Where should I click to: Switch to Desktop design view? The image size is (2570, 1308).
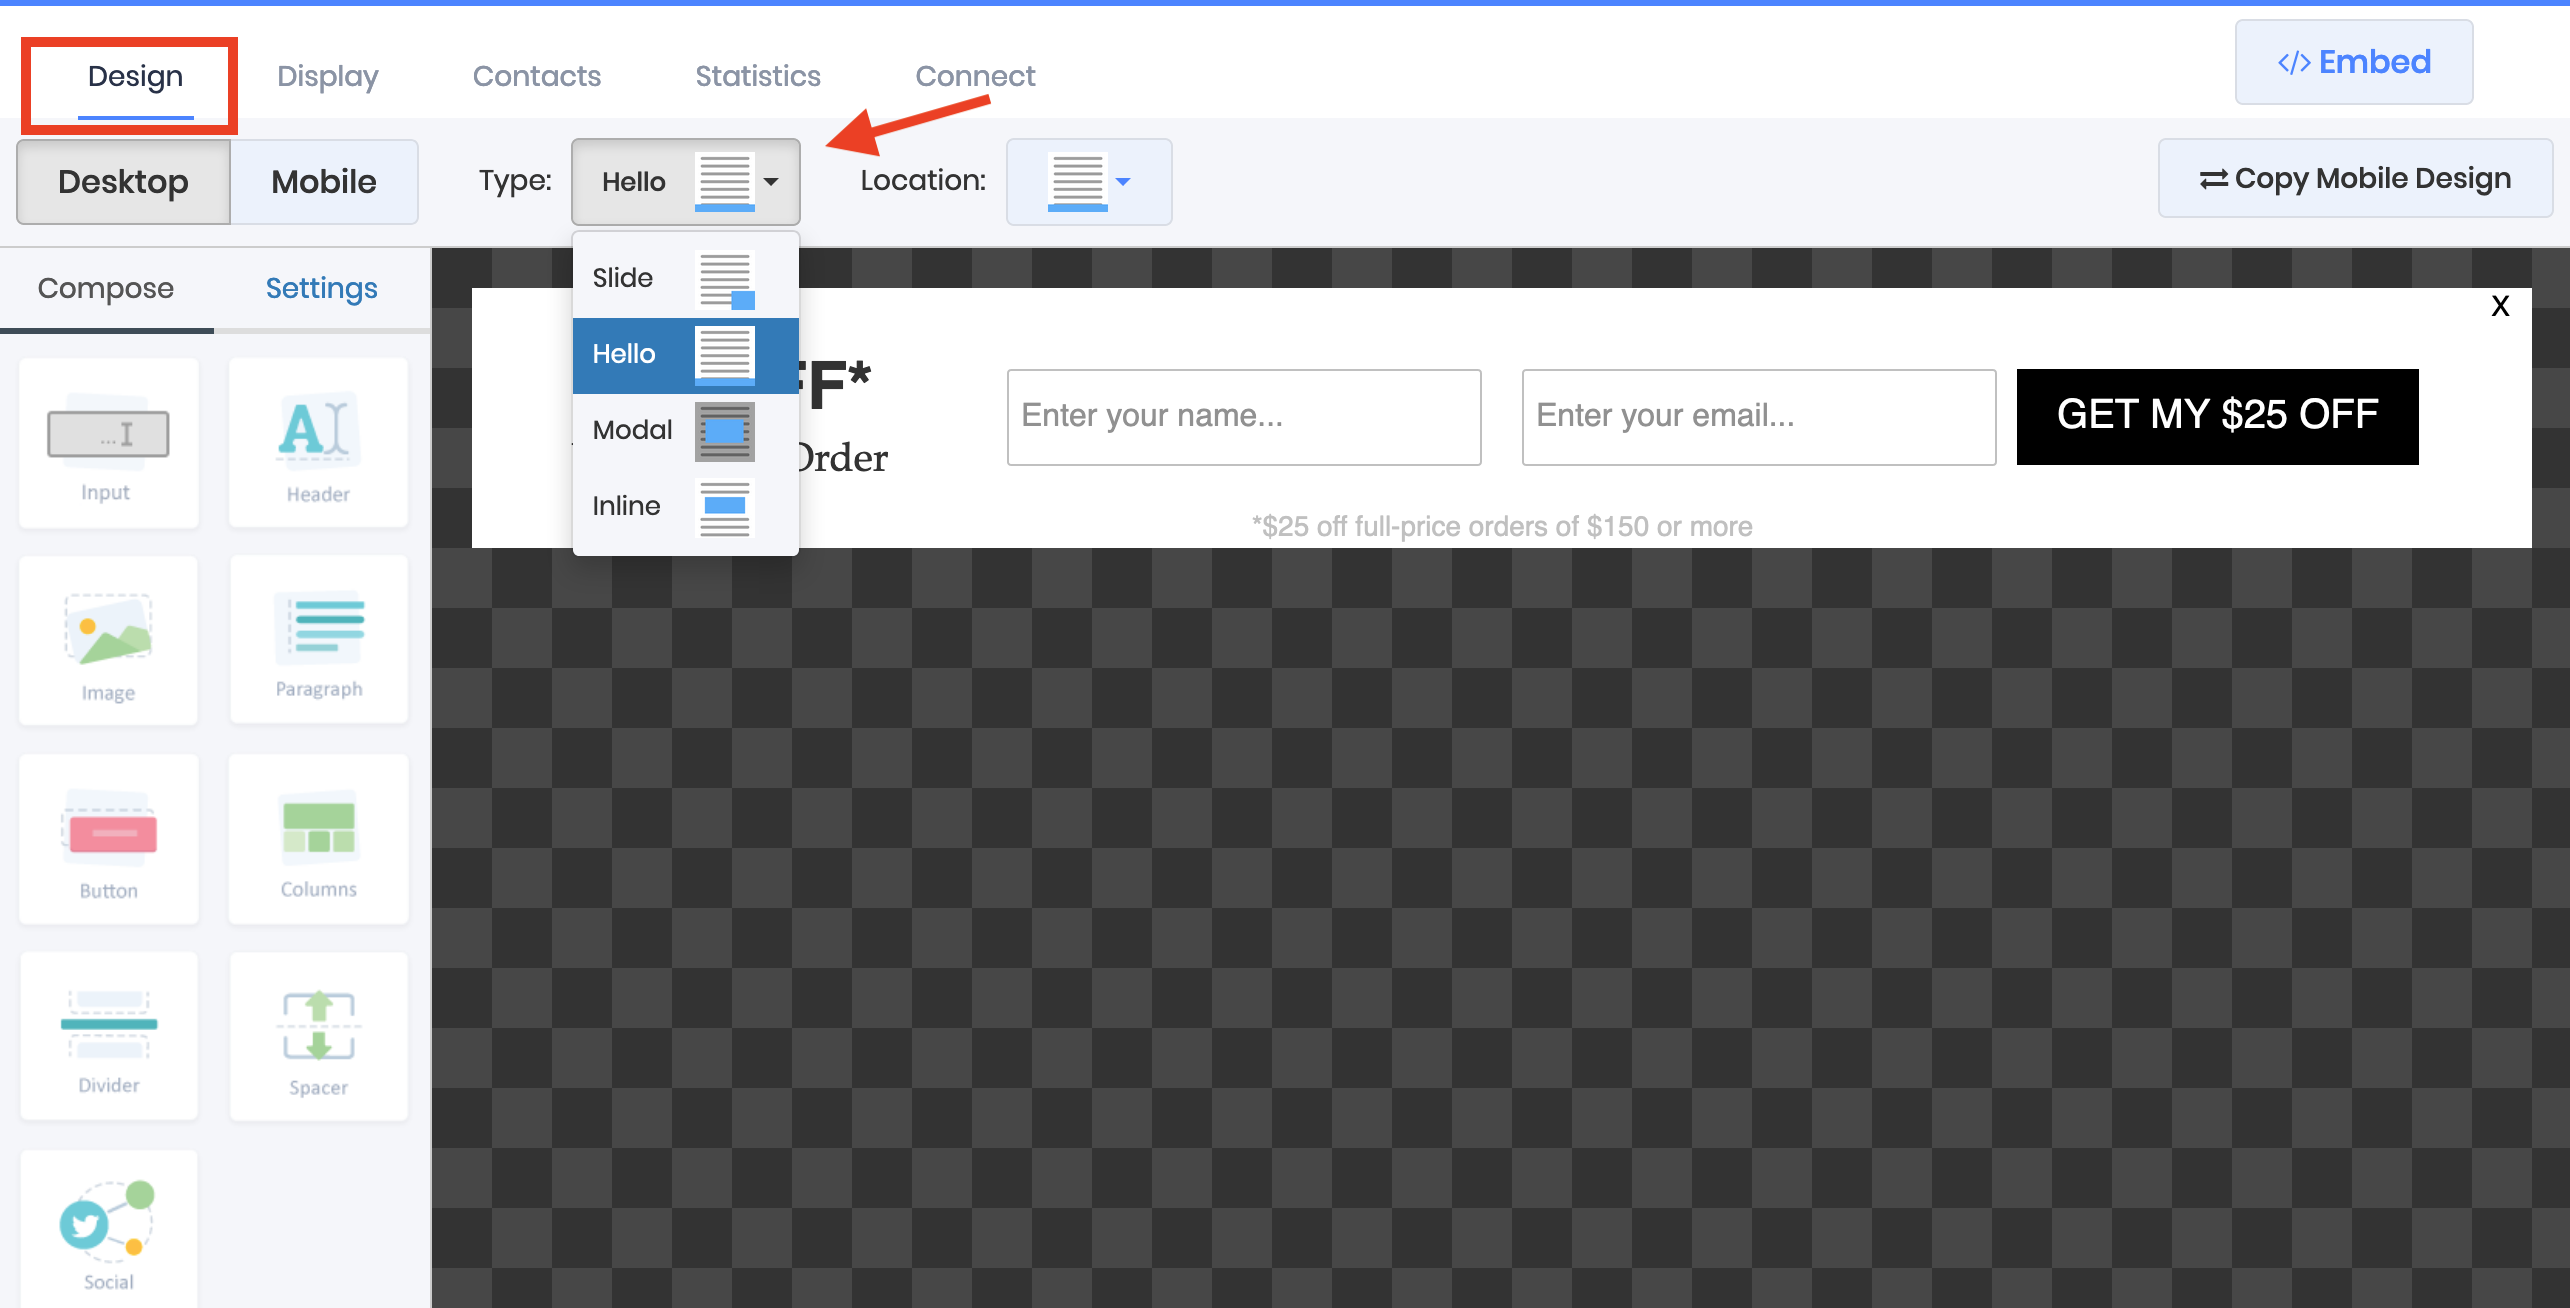coord(123,182)
